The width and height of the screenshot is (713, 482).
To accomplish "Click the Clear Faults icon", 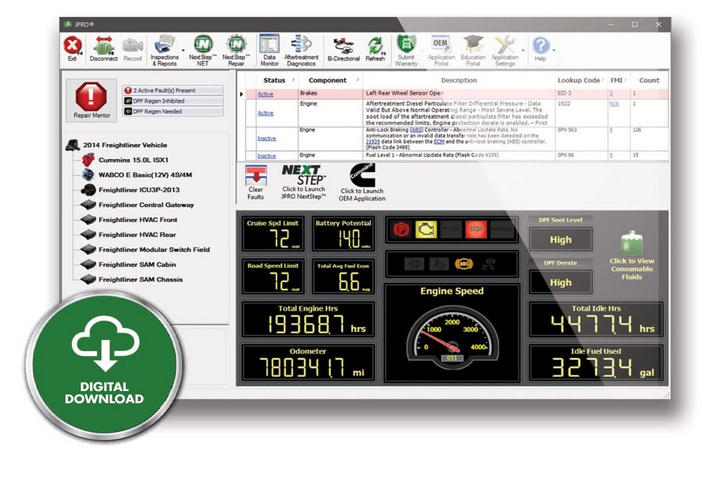I will pyautogui.click(x=256, y=176).
